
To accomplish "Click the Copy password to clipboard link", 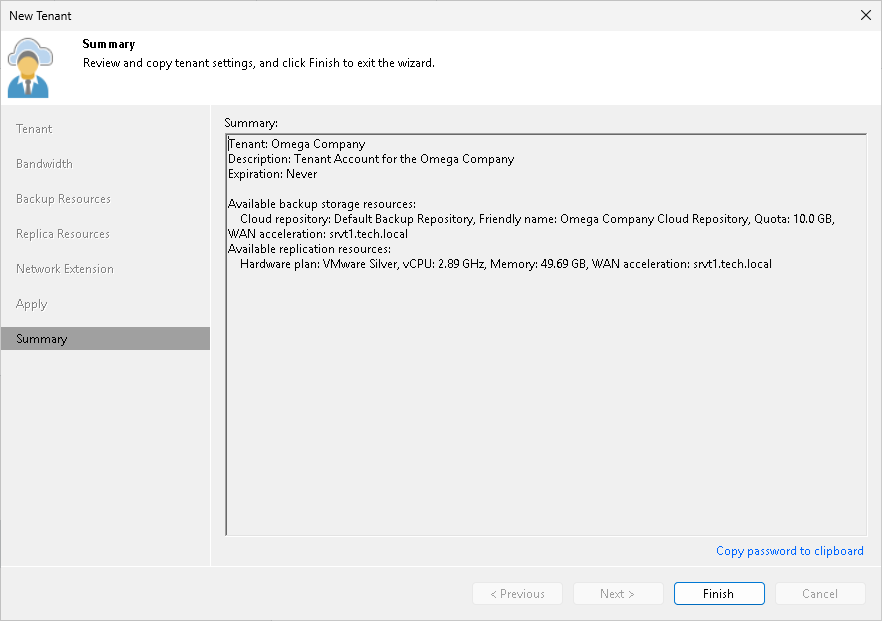I will pos(789,551).
